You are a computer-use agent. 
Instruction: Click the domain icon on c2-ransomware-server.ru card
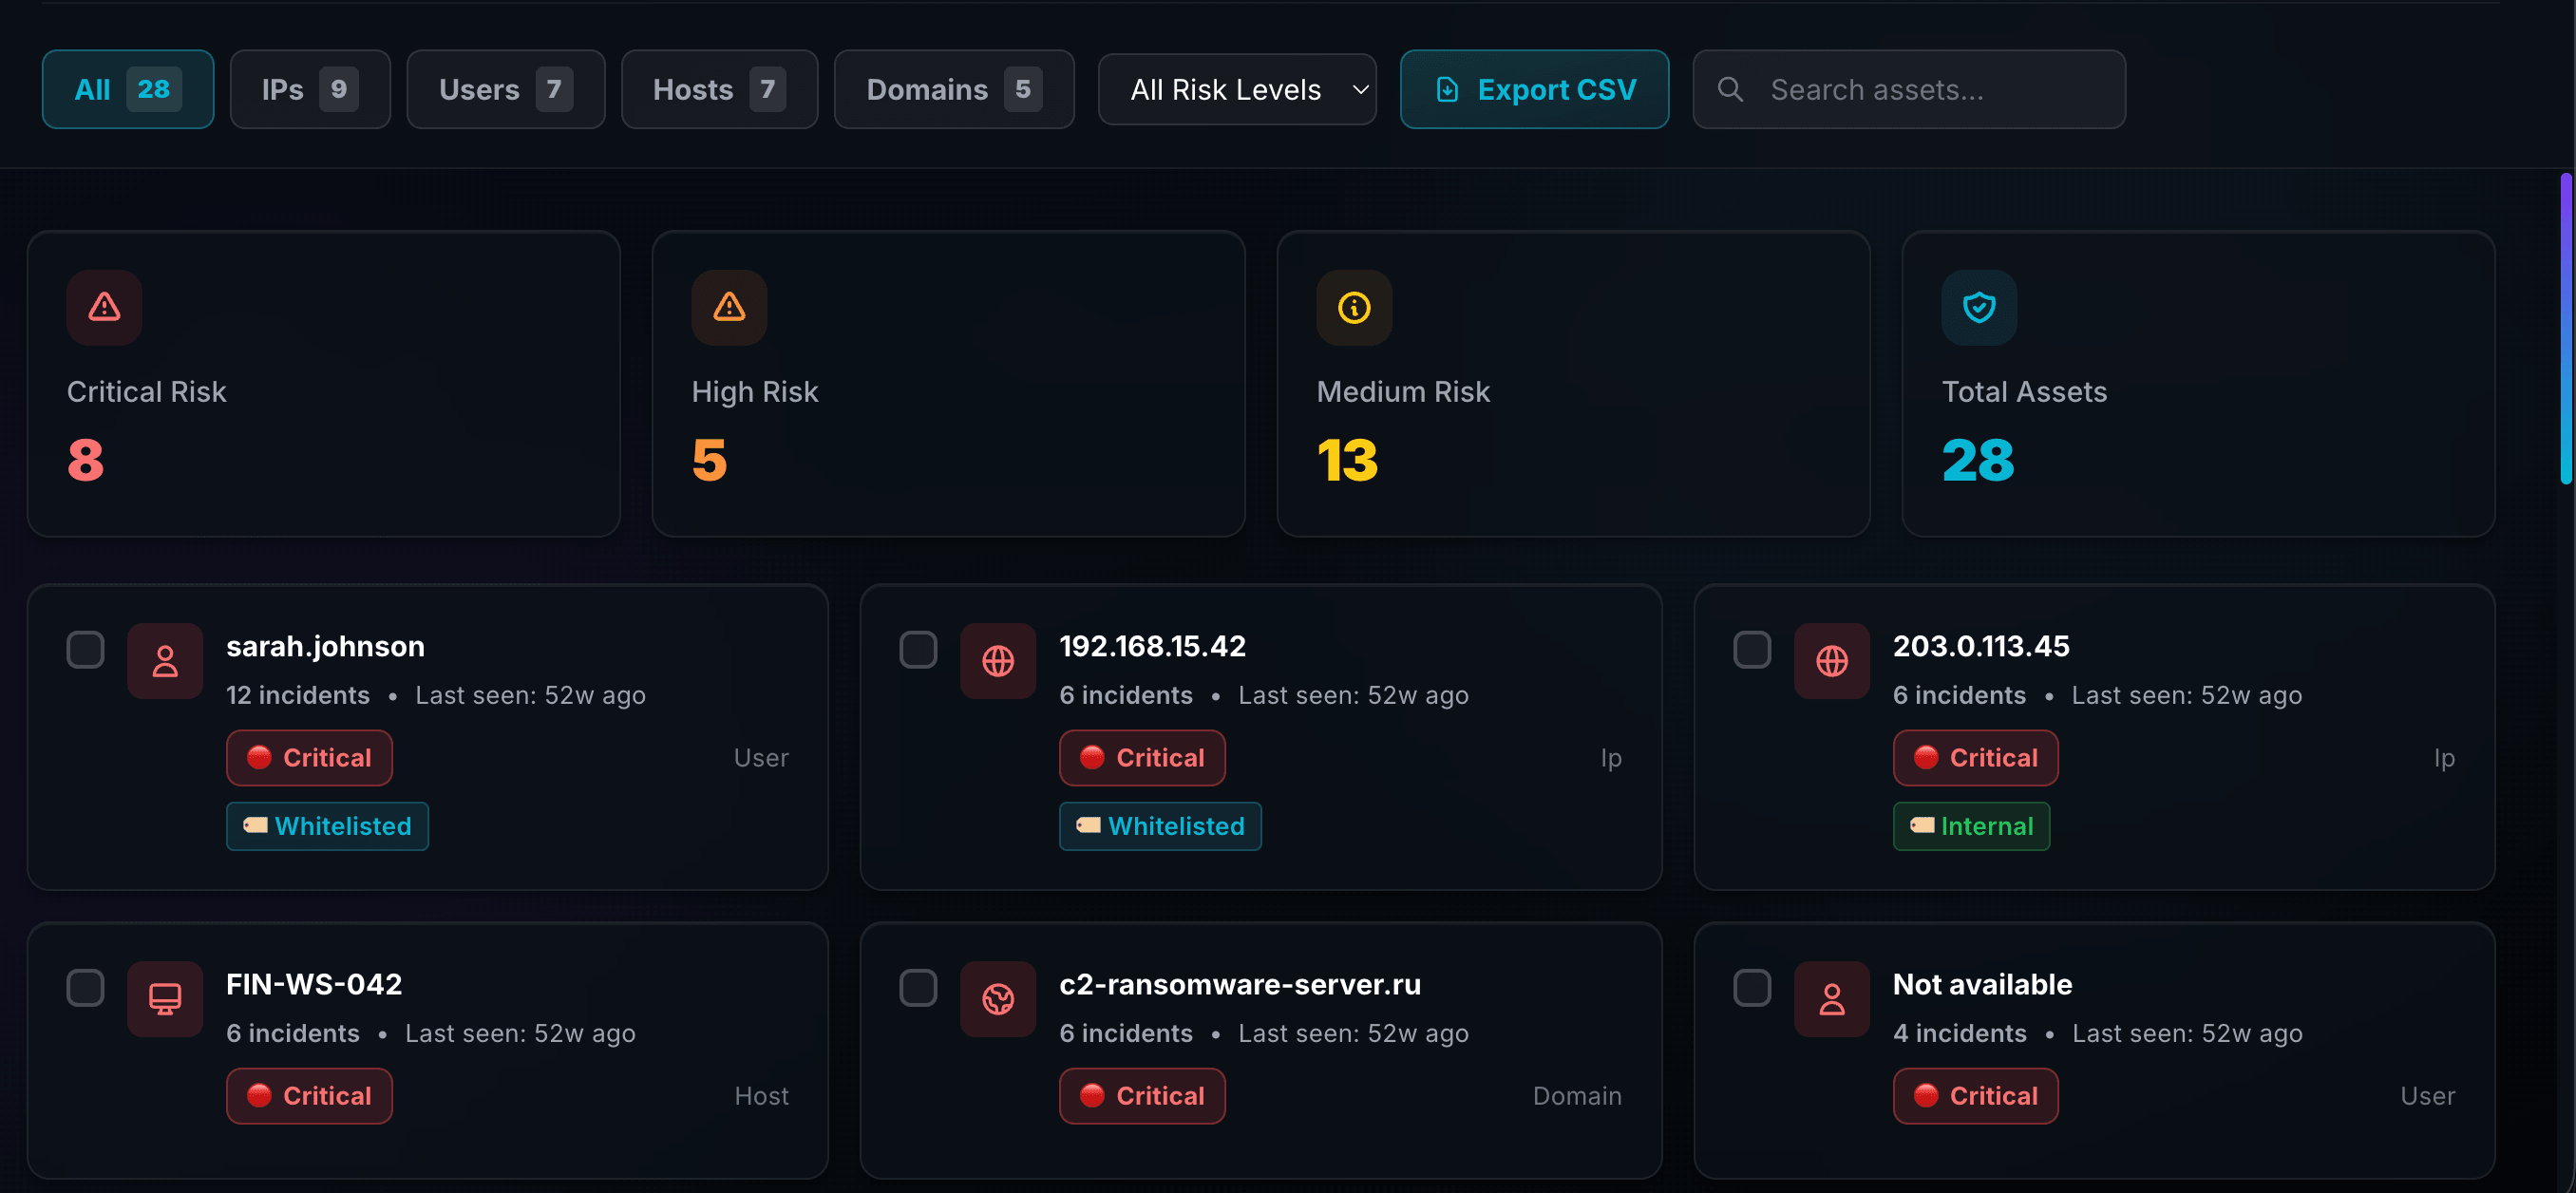tap(997, 999)
